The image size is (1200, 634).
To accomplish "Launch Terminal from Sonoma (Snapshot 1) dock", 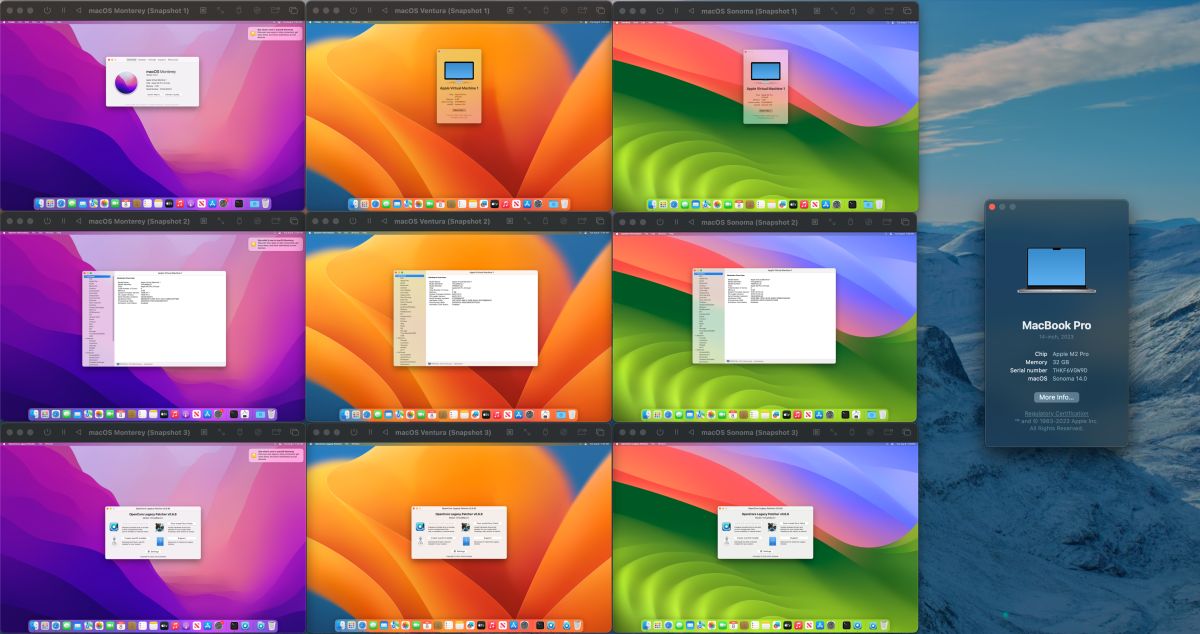I will click(851, 204).
